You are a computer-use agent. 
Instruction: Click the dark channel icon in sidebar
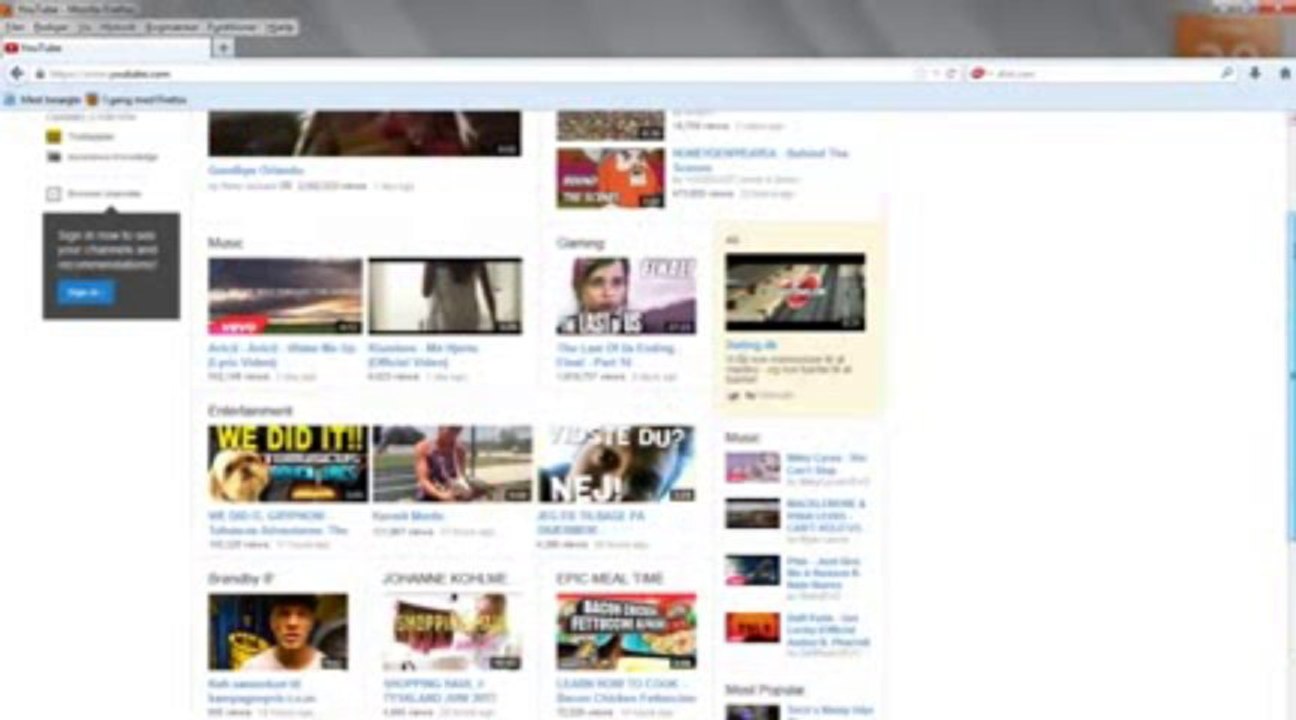pos(54,157)
